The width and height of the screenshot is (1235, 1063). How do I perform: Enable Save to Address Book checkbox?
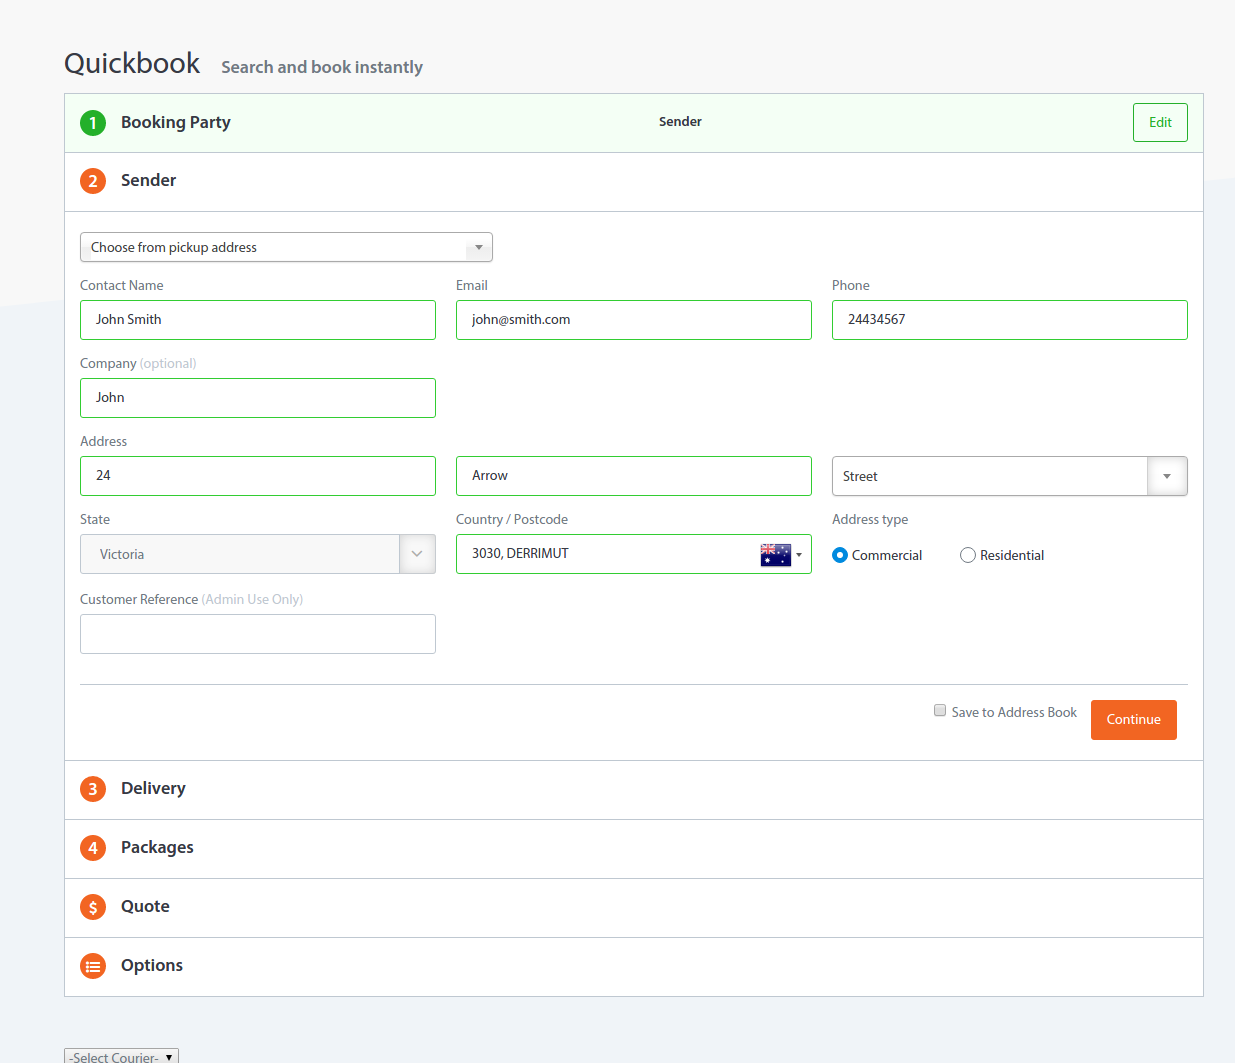point(940,711)
